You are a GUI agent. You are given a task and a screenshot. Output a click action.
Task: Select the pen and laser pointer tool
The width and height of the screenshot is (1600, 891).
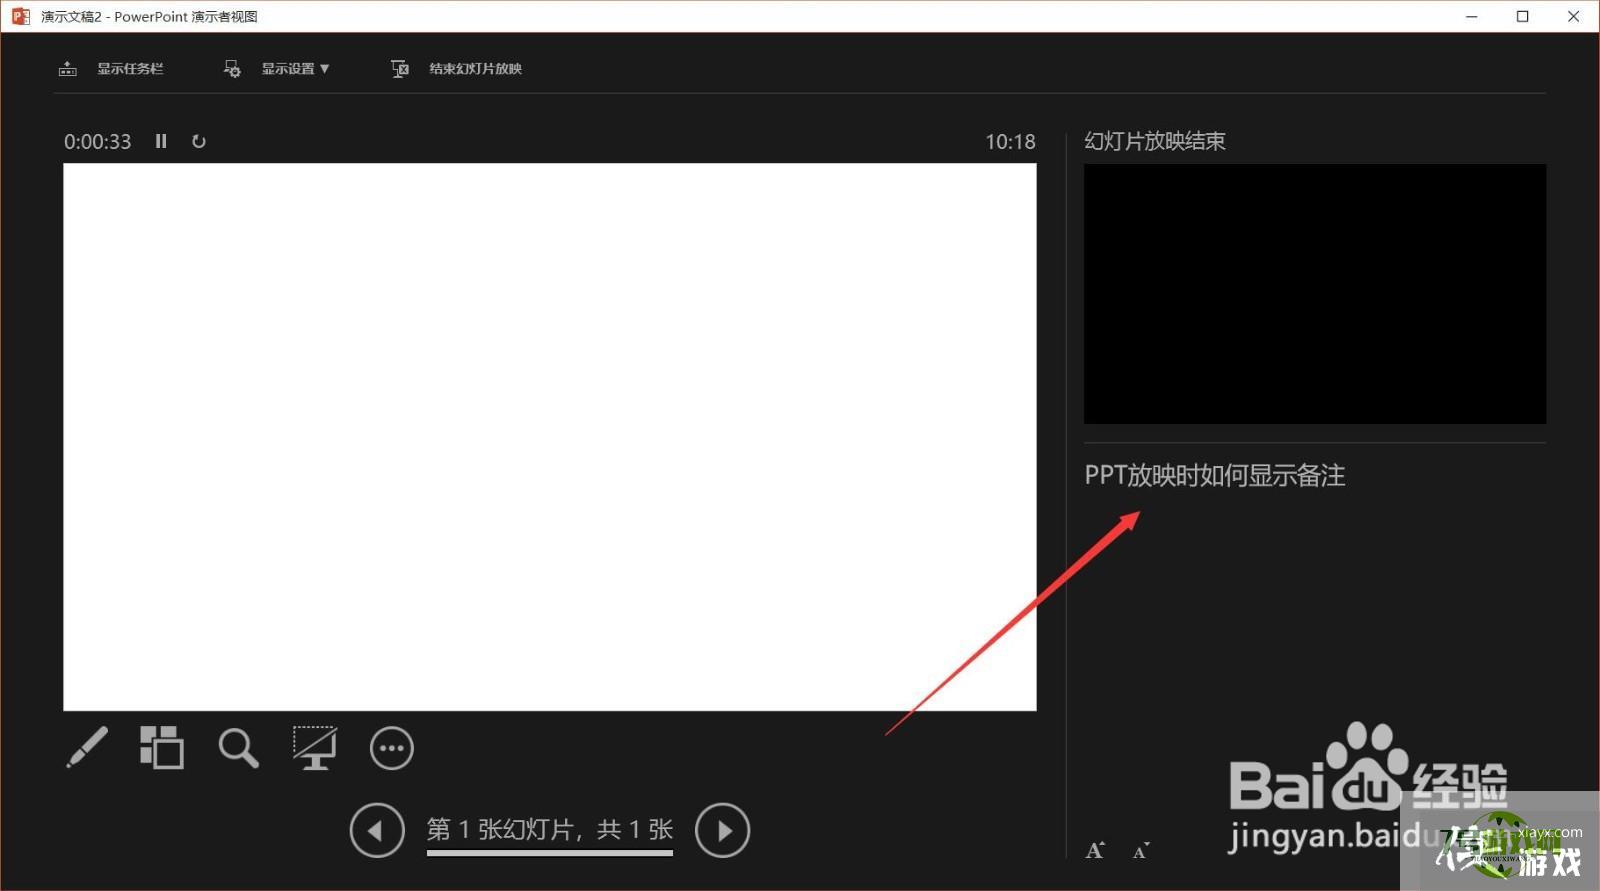point(87,748)
